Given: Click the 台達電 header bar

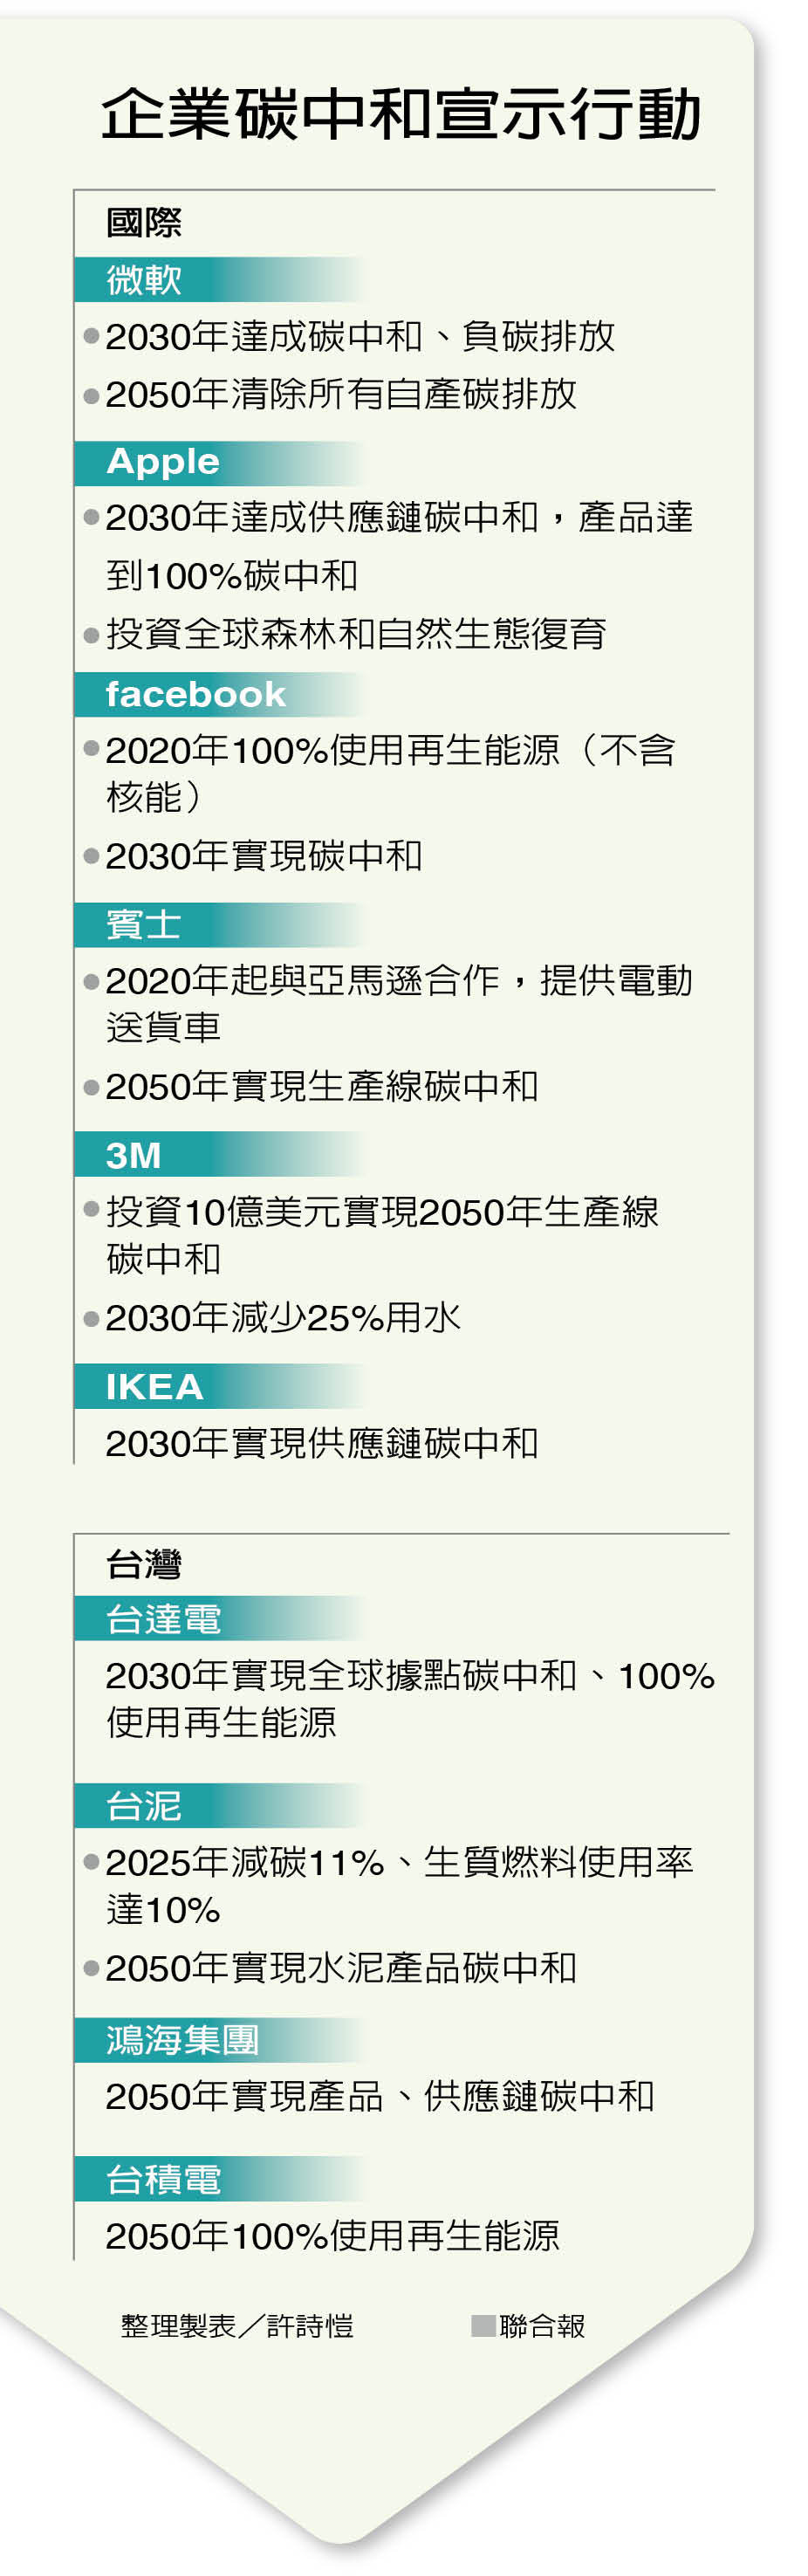Looking at the screenshot, I should [x=220, y=1618].
